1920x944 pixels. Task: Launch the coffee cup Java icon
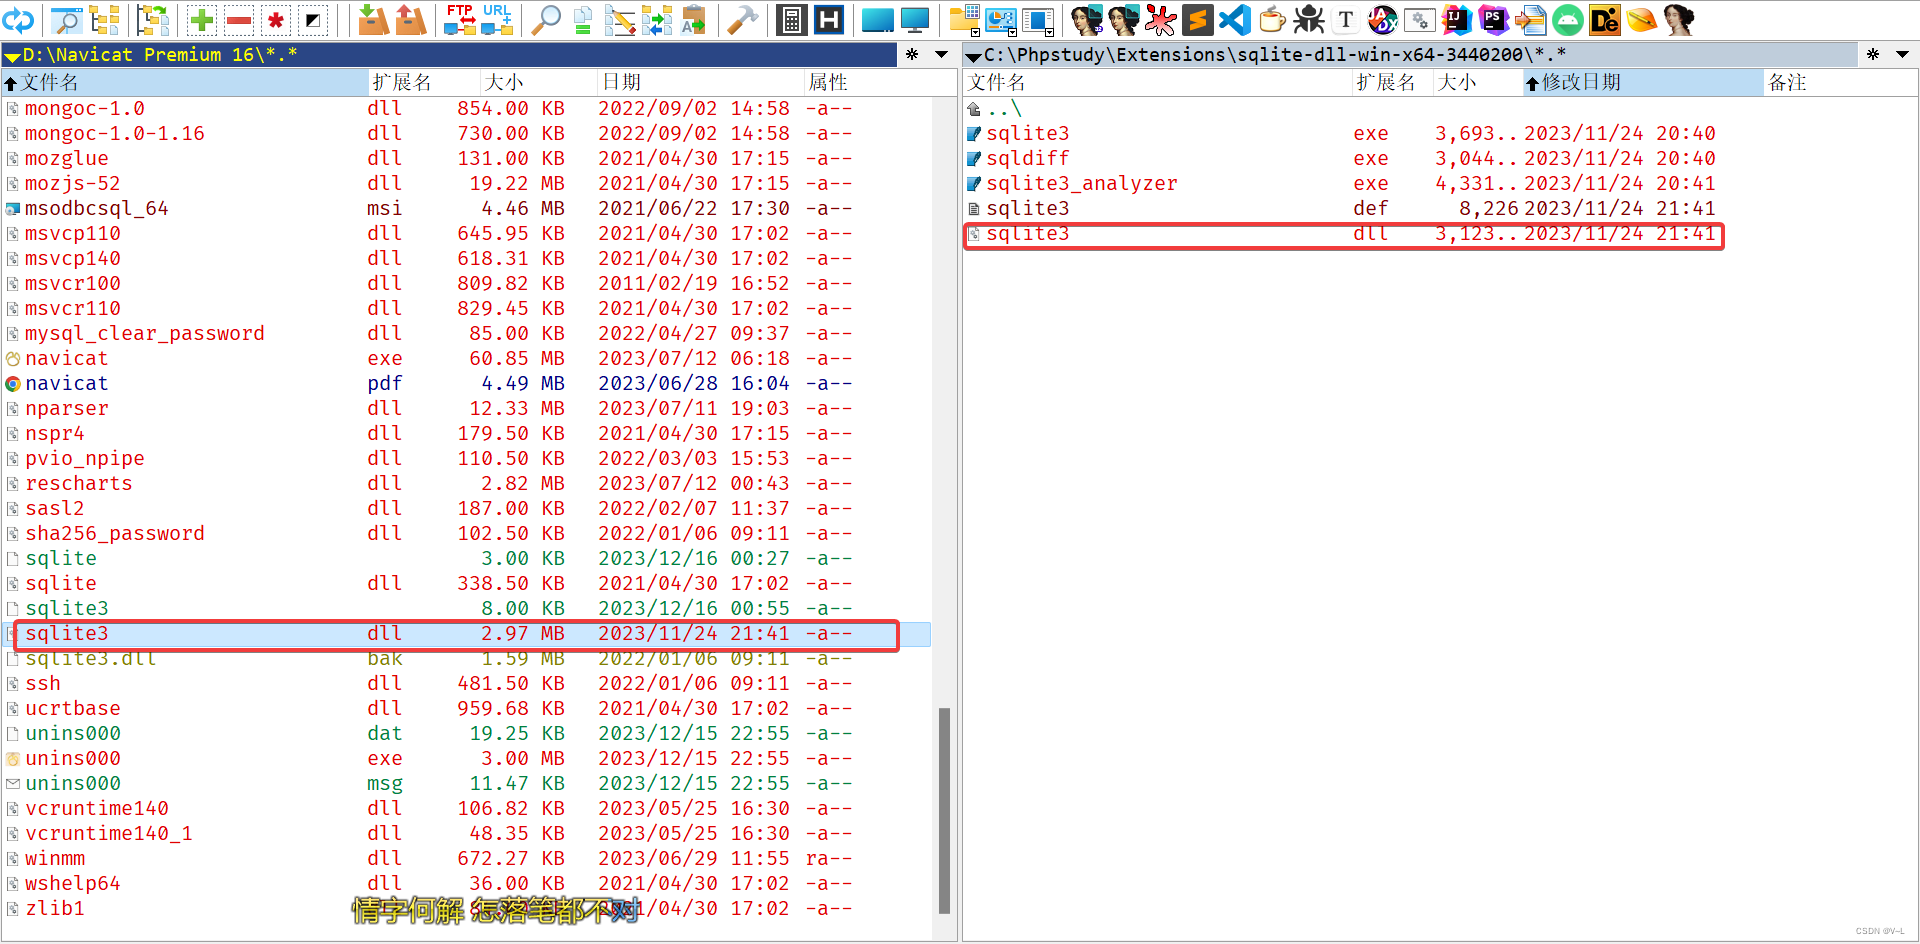tap(1272, 19)
